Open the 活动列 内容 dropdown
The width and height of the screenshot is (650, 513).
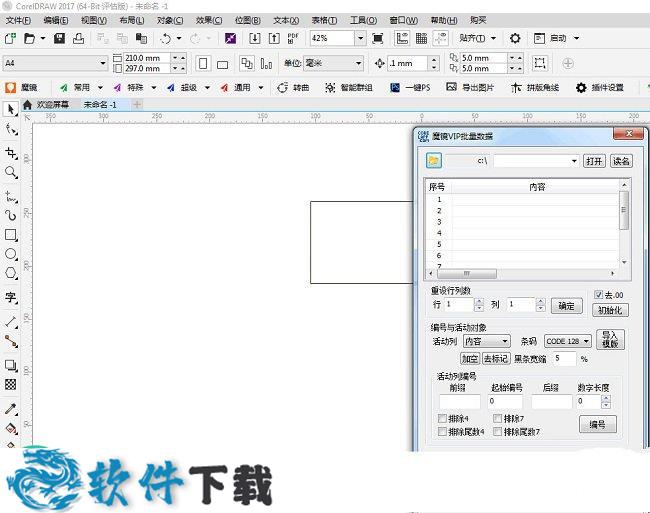505,341
